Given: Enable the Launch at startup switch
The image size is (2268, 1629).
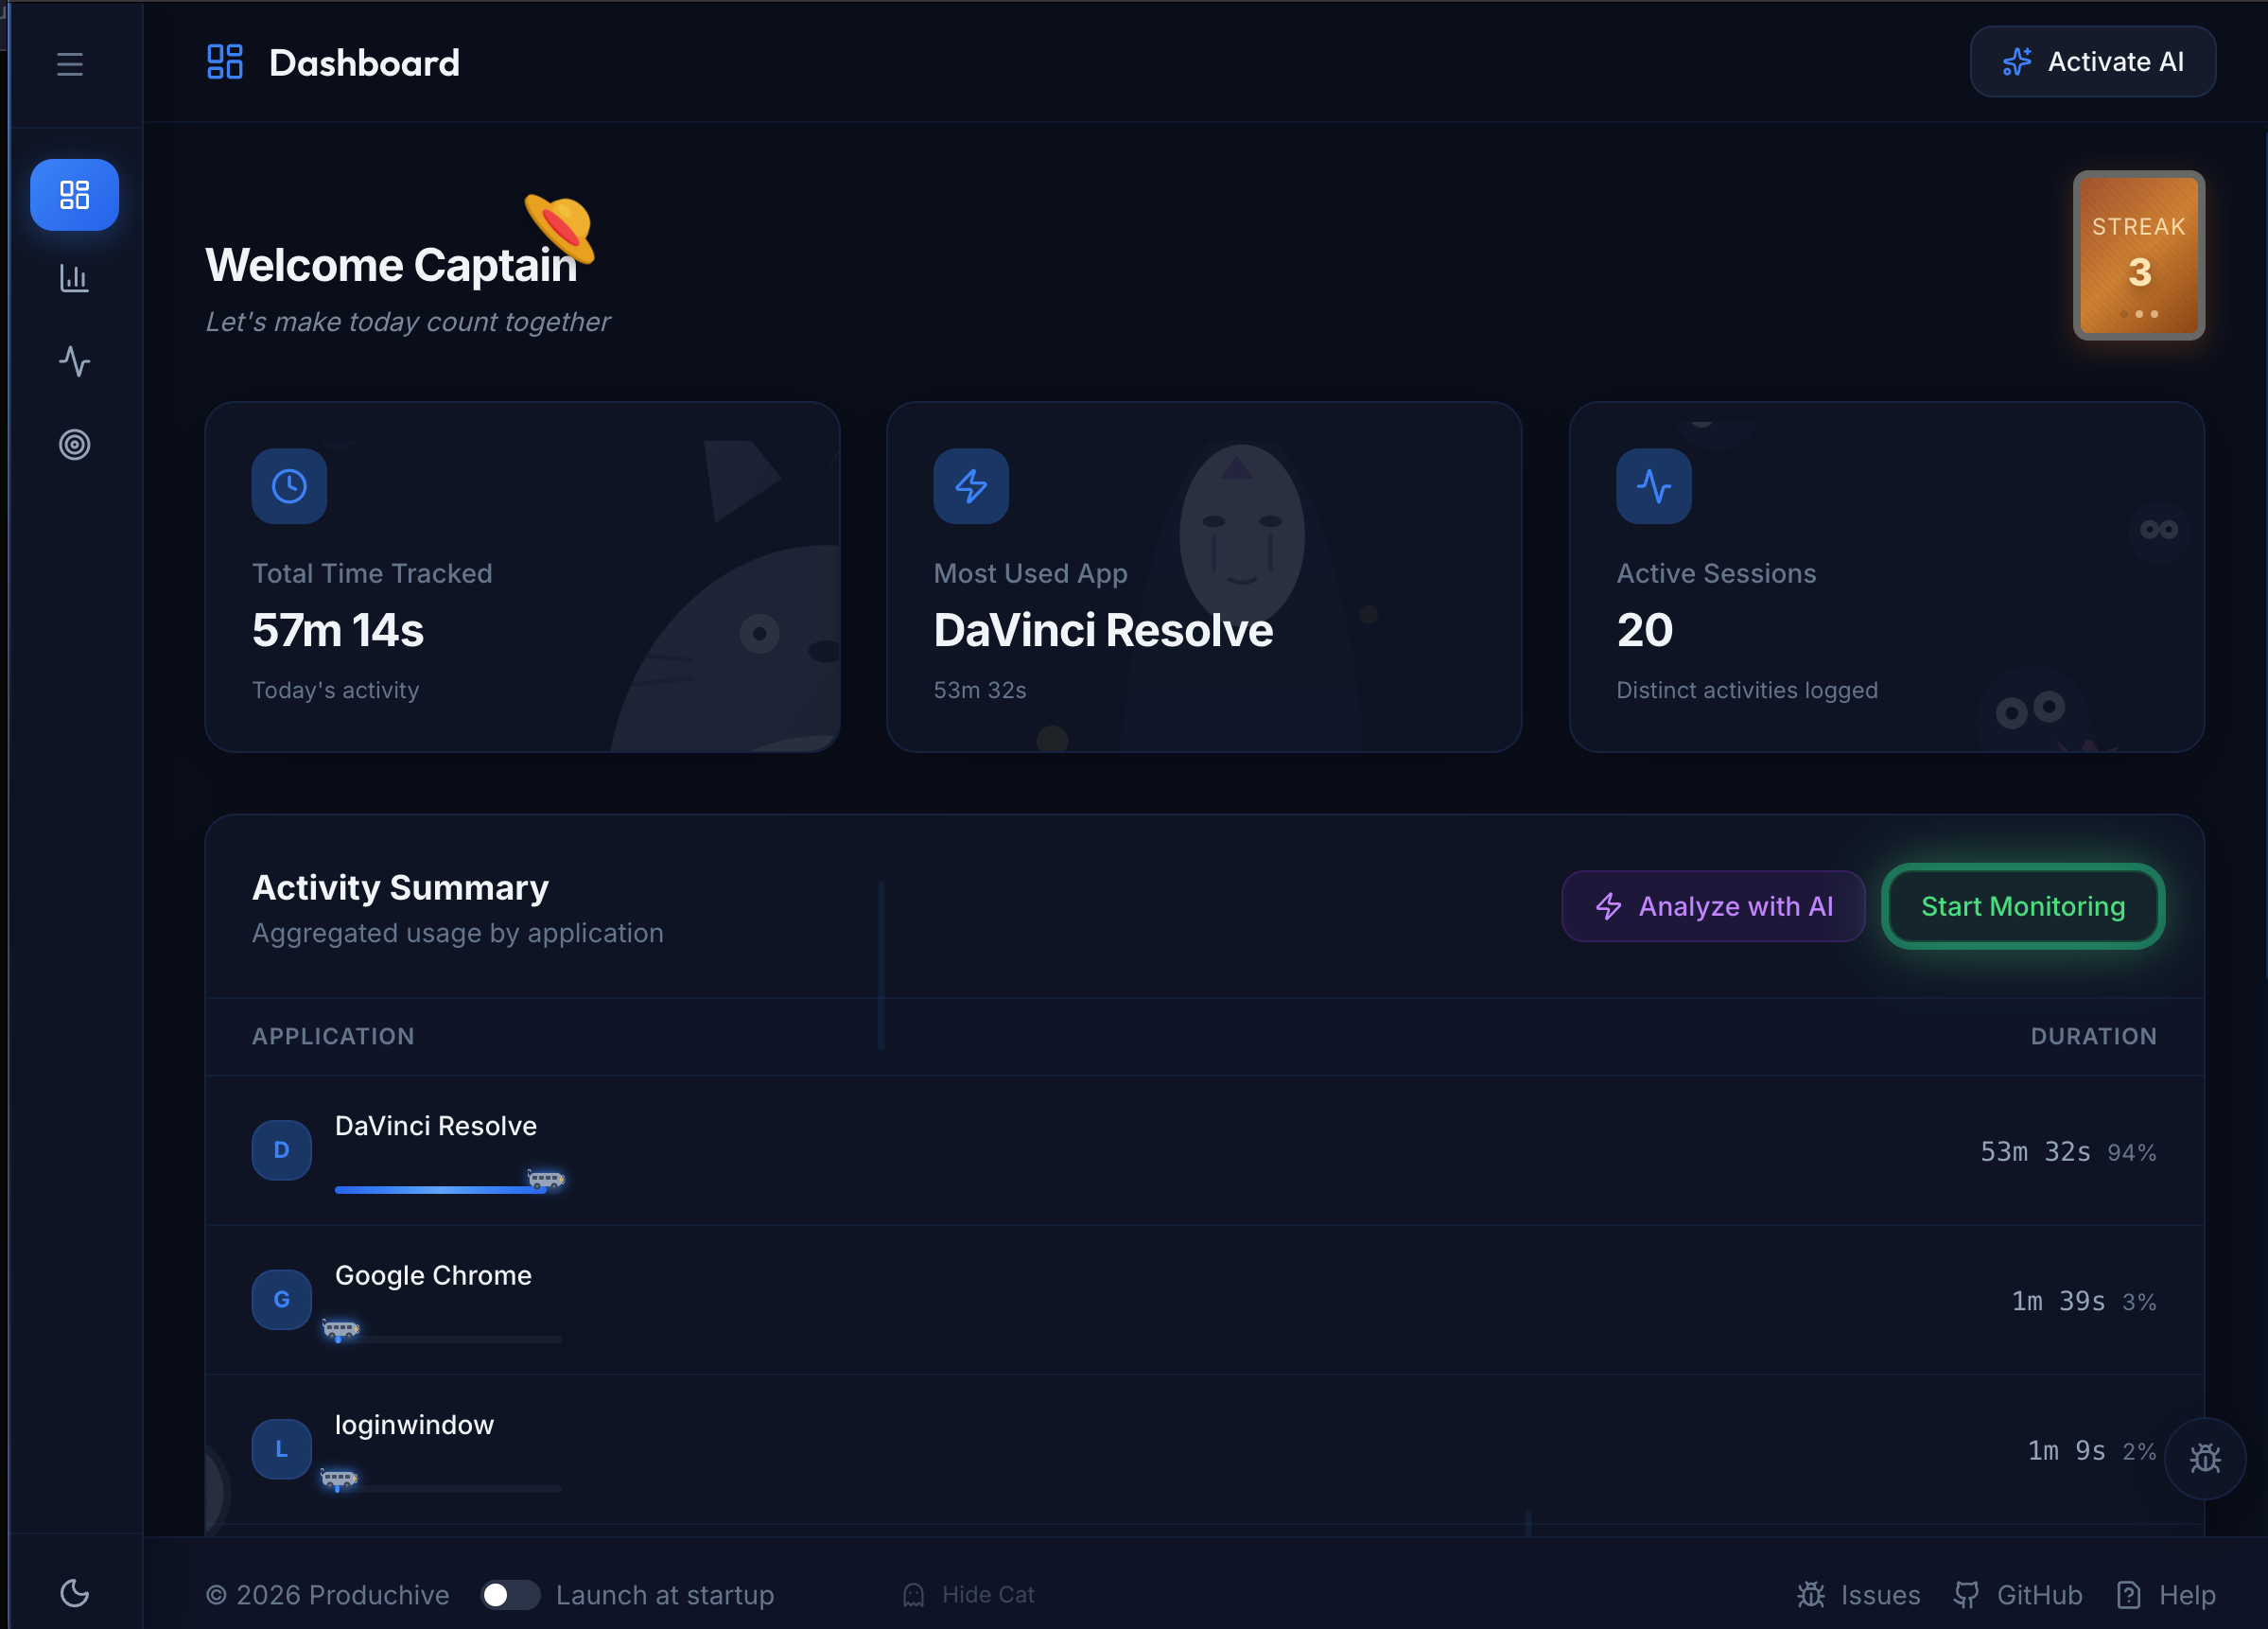Looking at the screenshot, I should pyautogui.click(x=510, y=1595).
